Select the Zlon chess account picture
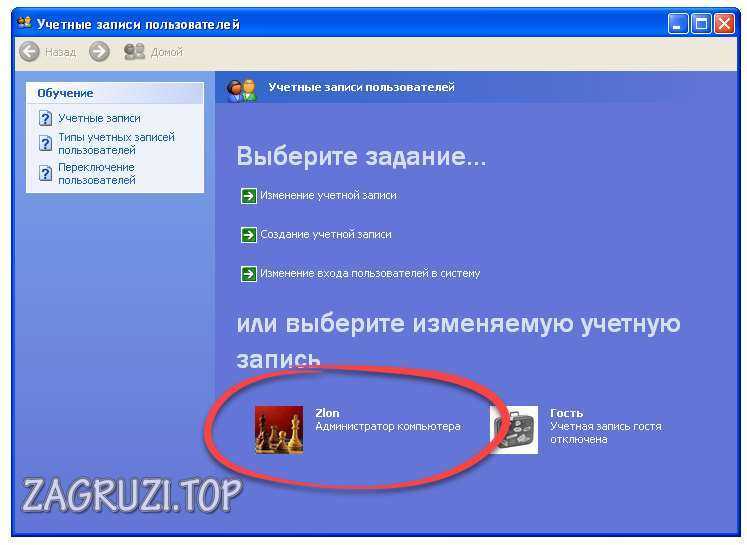 (279, 430)
